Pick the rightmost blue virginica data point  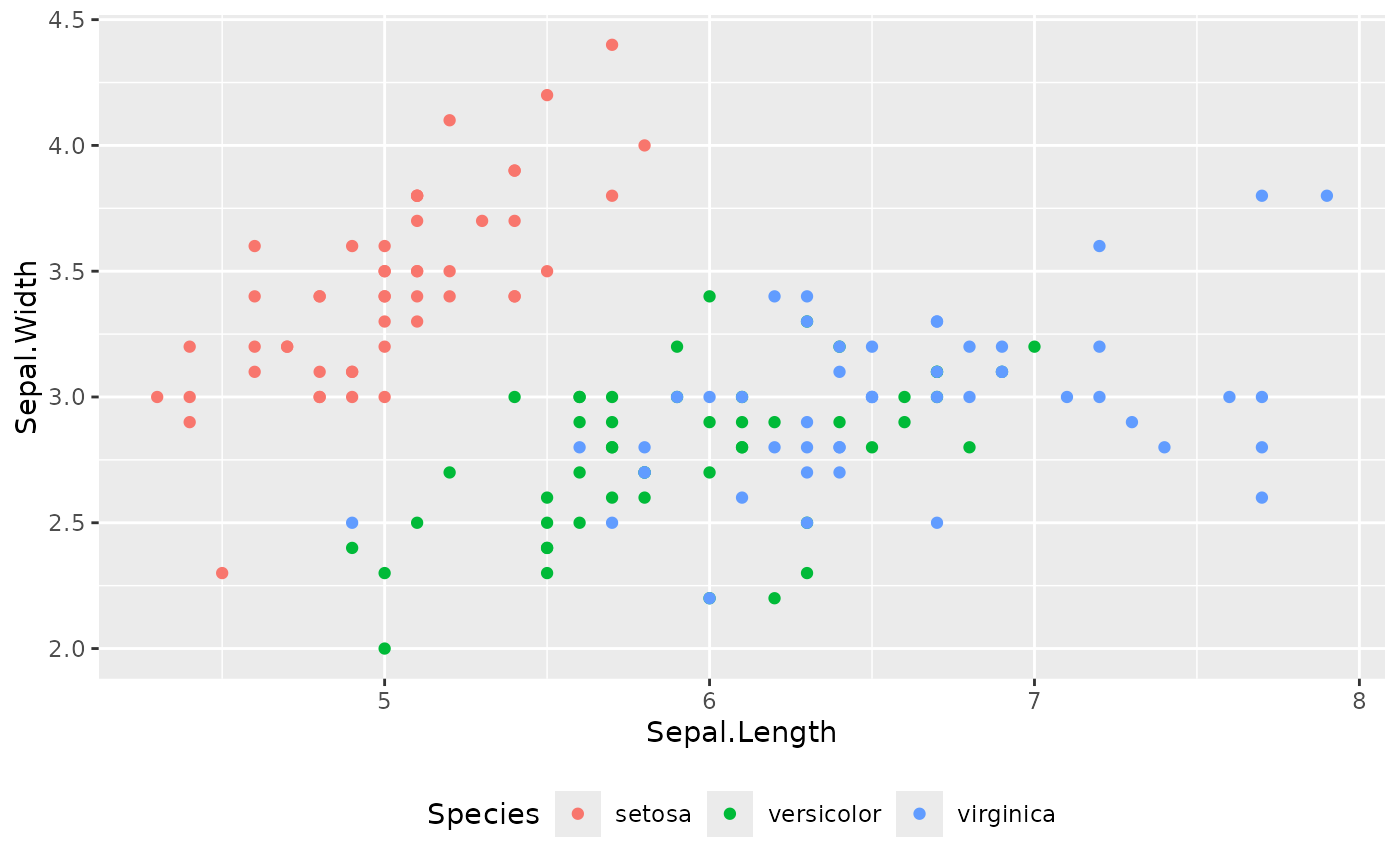(1326, 196)
